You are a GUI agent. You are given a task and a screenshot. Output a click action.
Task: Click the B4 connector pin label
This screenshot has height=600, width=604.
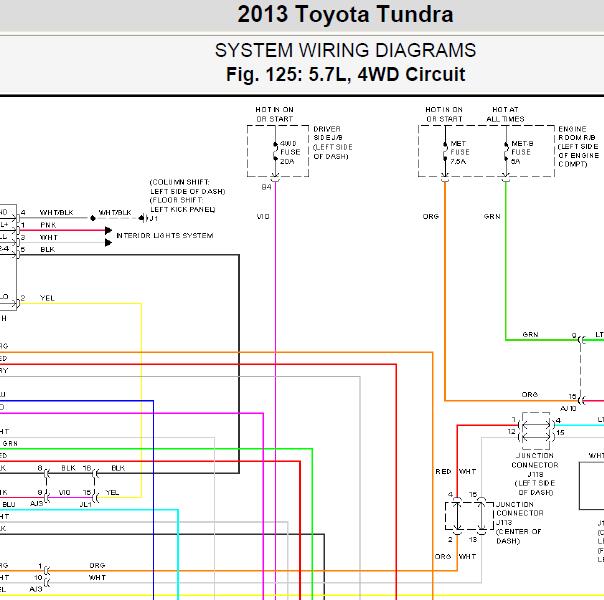point(267,187)
